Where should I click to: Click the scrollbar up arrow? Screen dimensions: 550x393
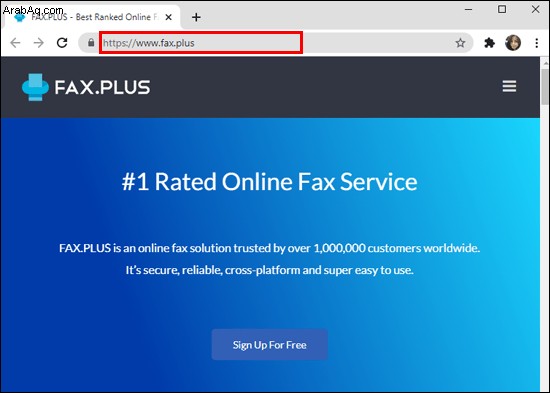[x=545, y=63]
